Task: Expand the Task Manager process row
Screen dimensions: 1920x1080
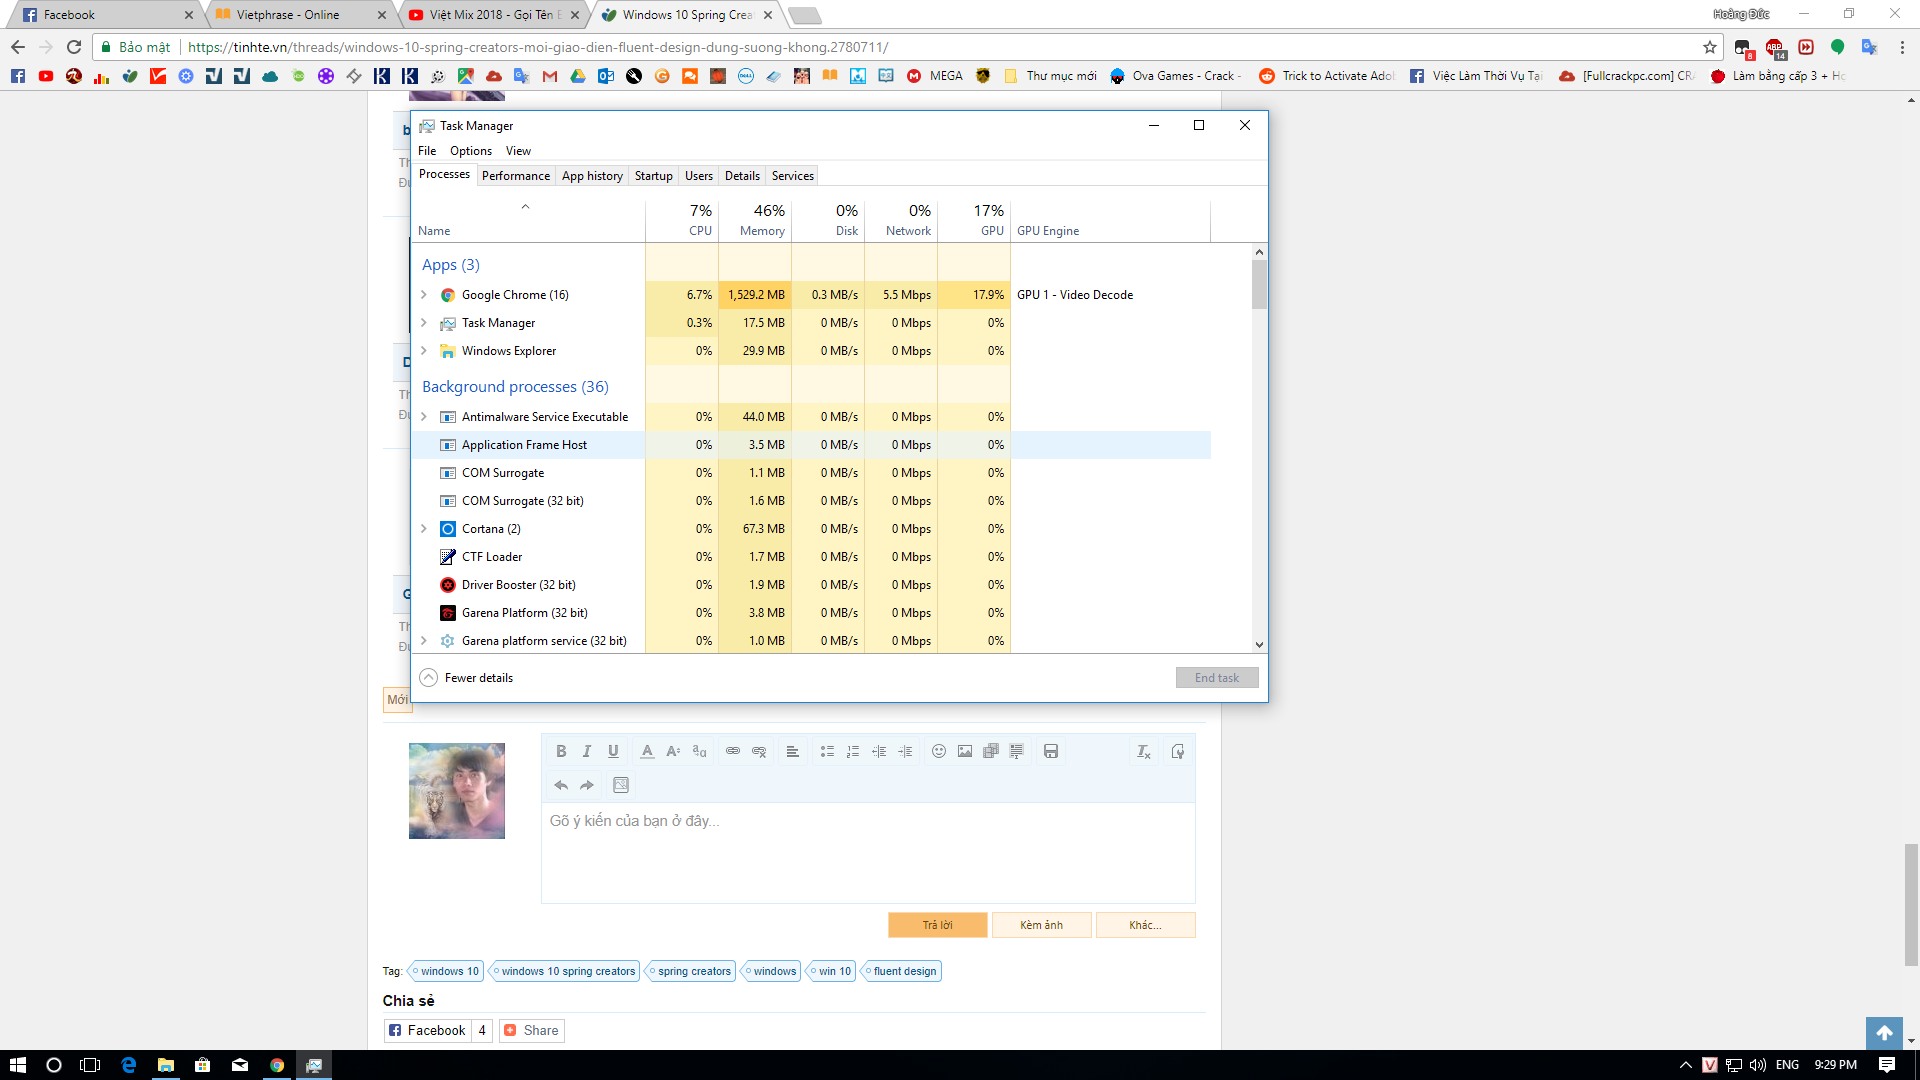Action: [424, 323]
